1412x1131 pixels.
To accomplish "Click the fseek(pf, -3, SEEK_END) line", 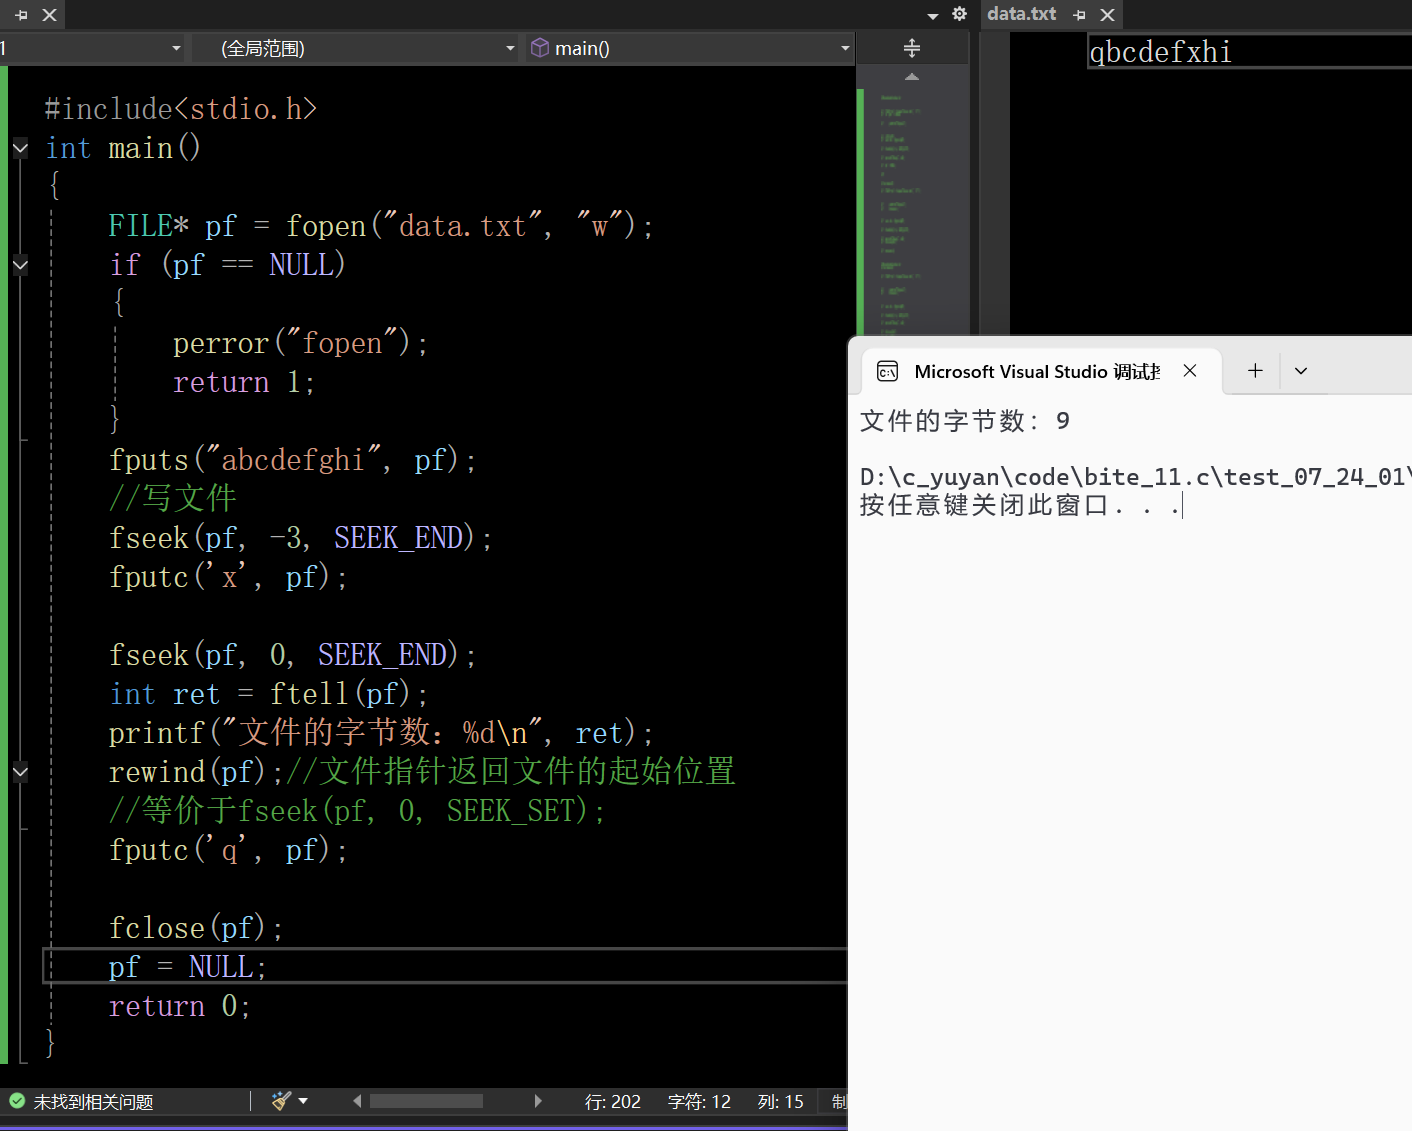I will (x=301, y=538).
